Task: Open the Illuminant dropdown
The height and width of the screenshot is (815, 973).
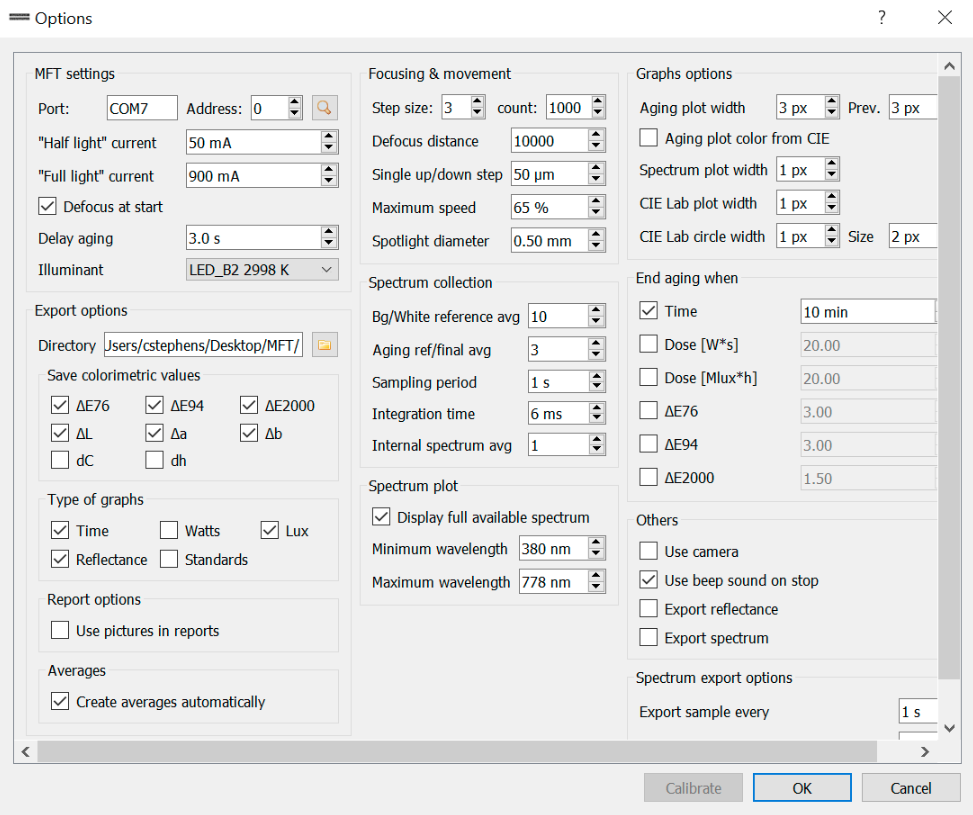Action: click(263, 269)
